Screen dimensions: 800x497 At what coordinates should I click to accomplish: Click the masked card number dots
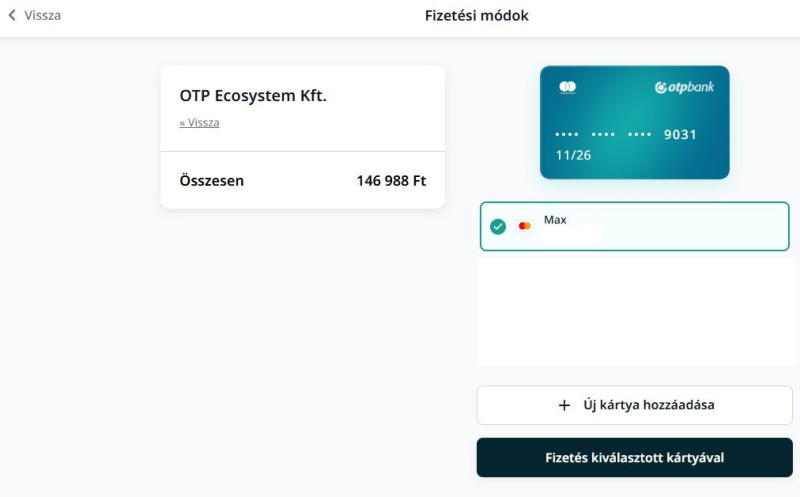603,134
